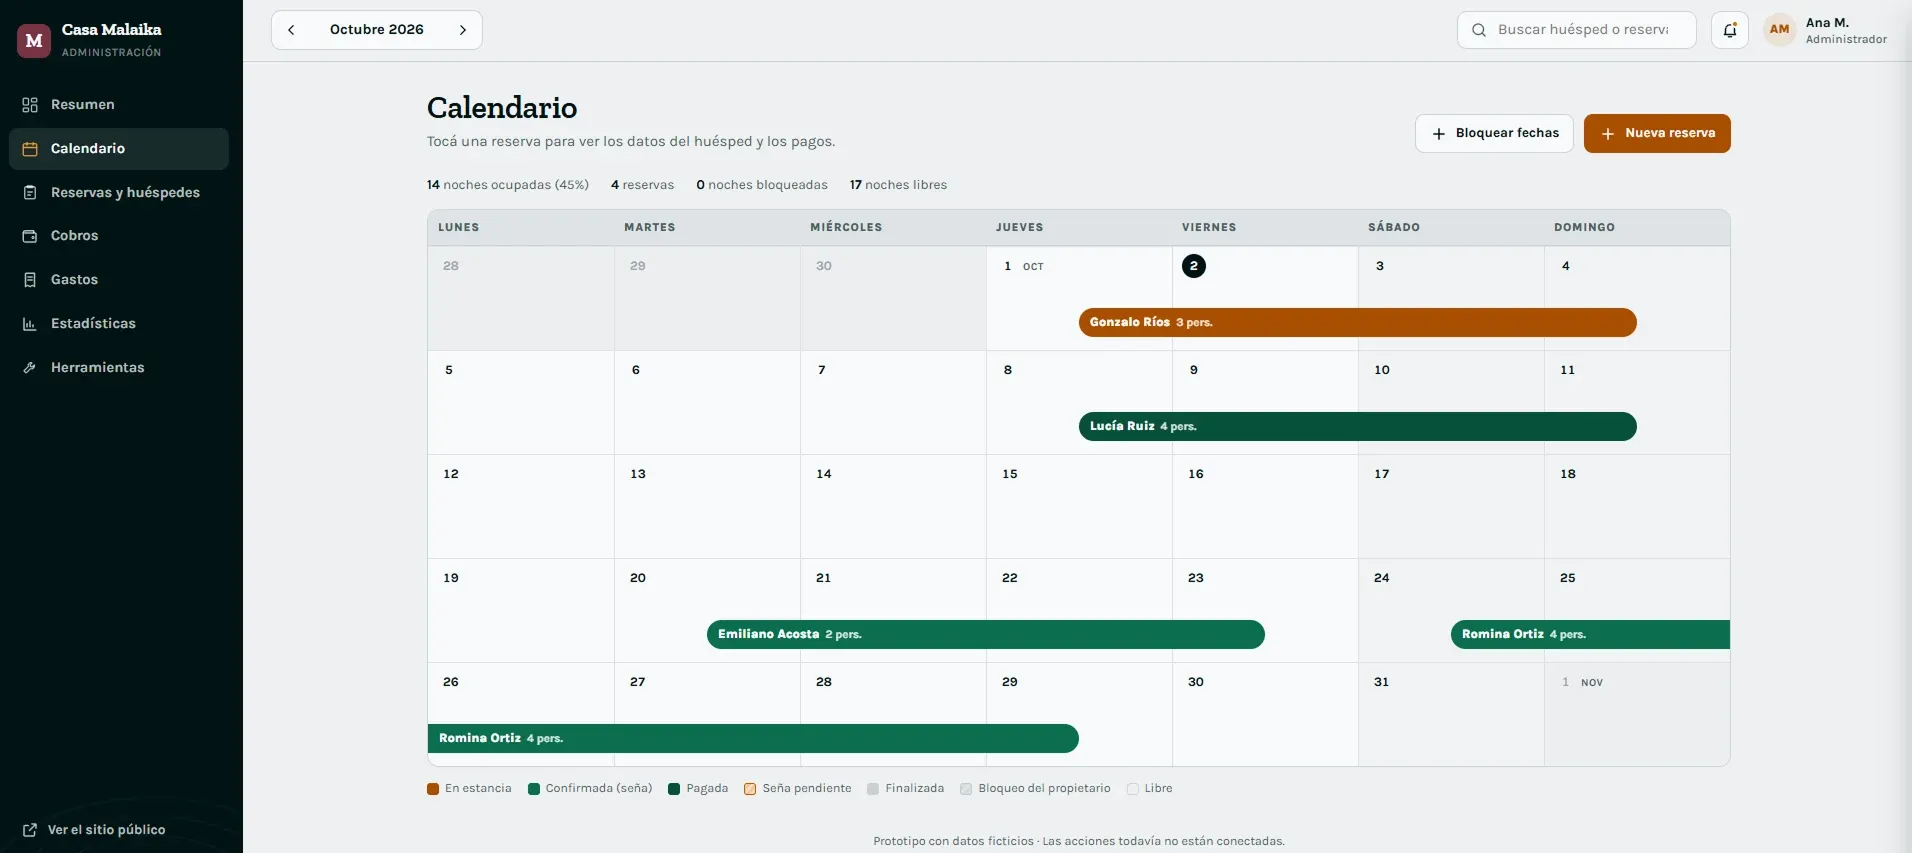Screen dimensions: 1912x853
Task: Click the Estadísticas chart icon
Action: coord(30,324)
